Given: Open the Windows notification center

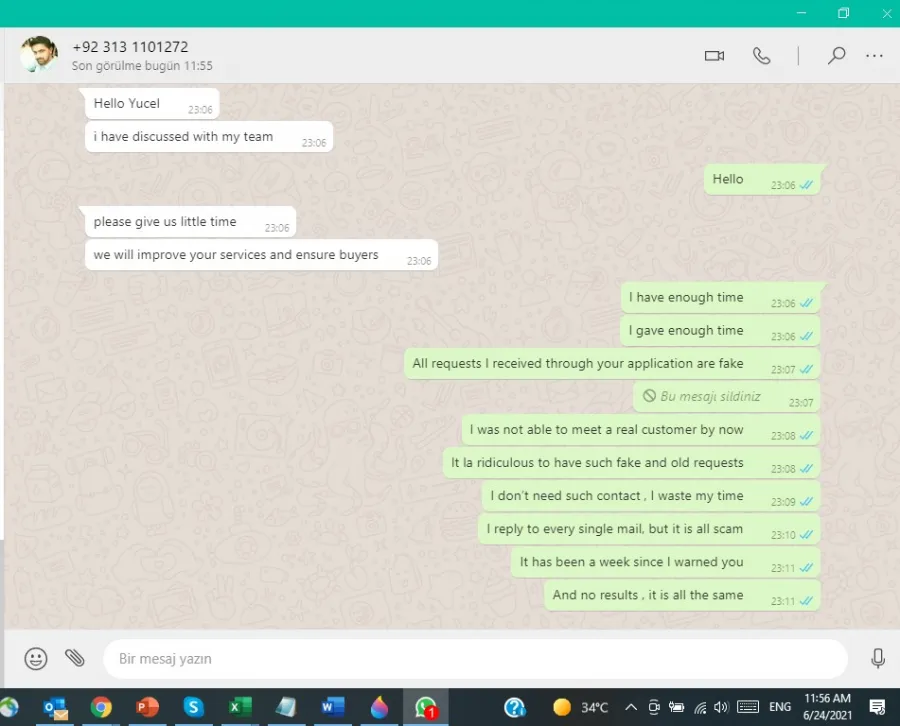Looking at the screenshot, I should (877, 708).
